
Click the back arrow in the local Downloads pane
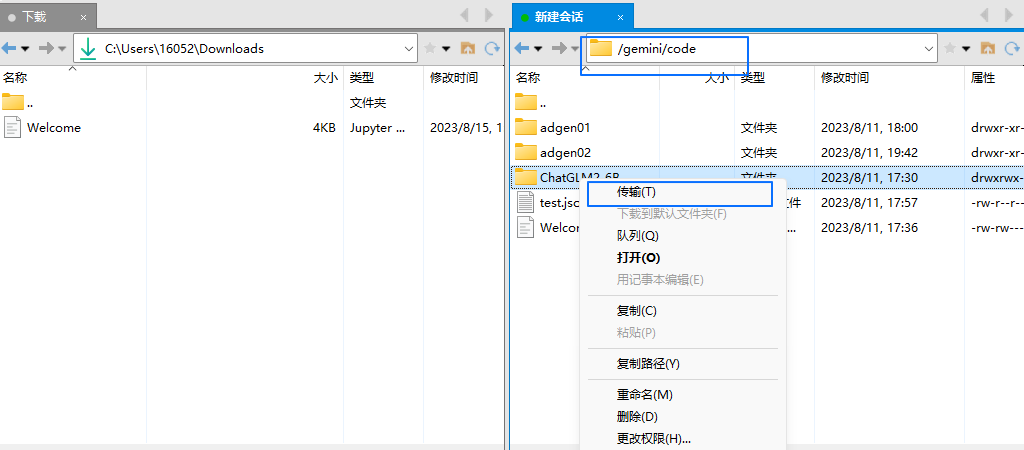(10, 48)
